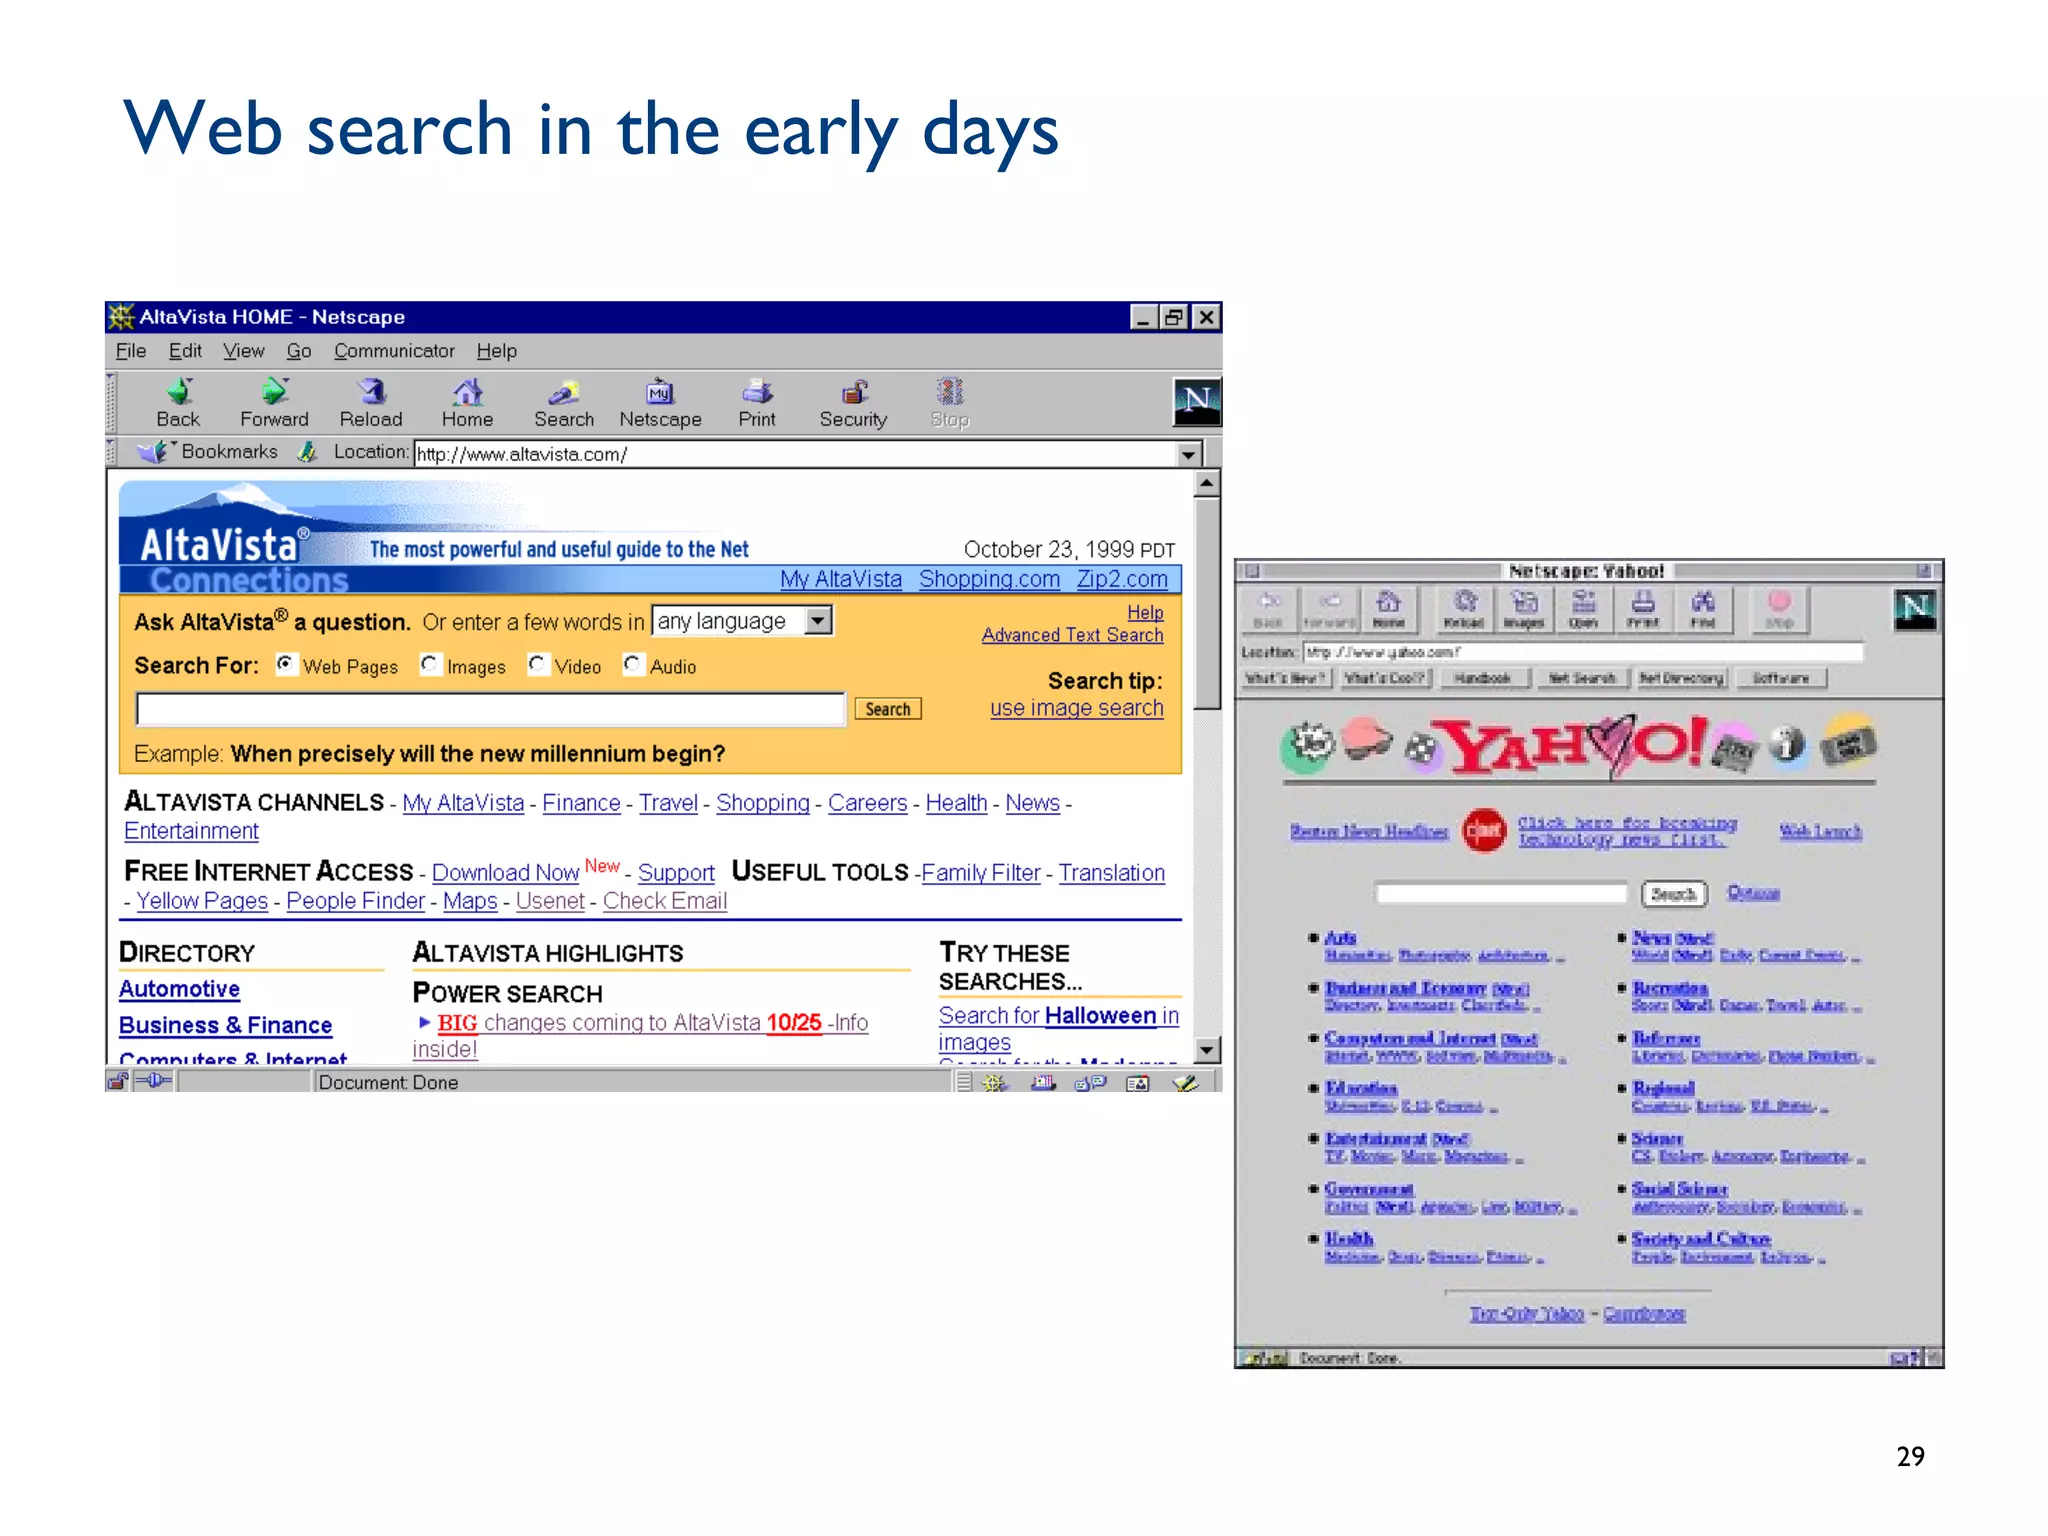Open View menu

pyautogui.click(x=243, y=351)
